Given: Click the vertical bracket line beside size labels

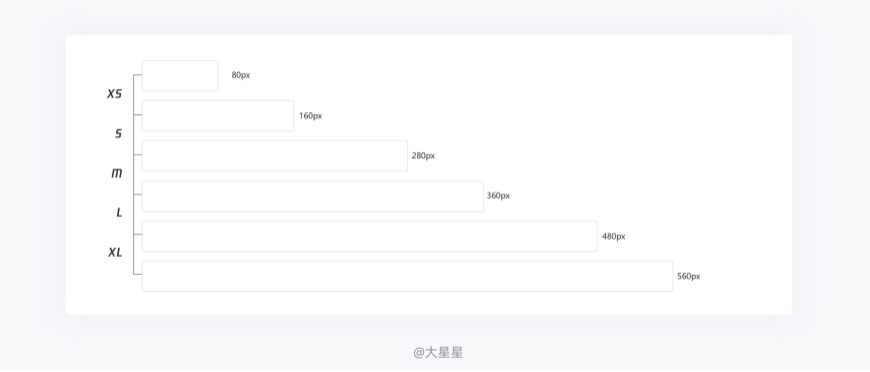Looking at the screenshot, I should [x=134, y=174].
